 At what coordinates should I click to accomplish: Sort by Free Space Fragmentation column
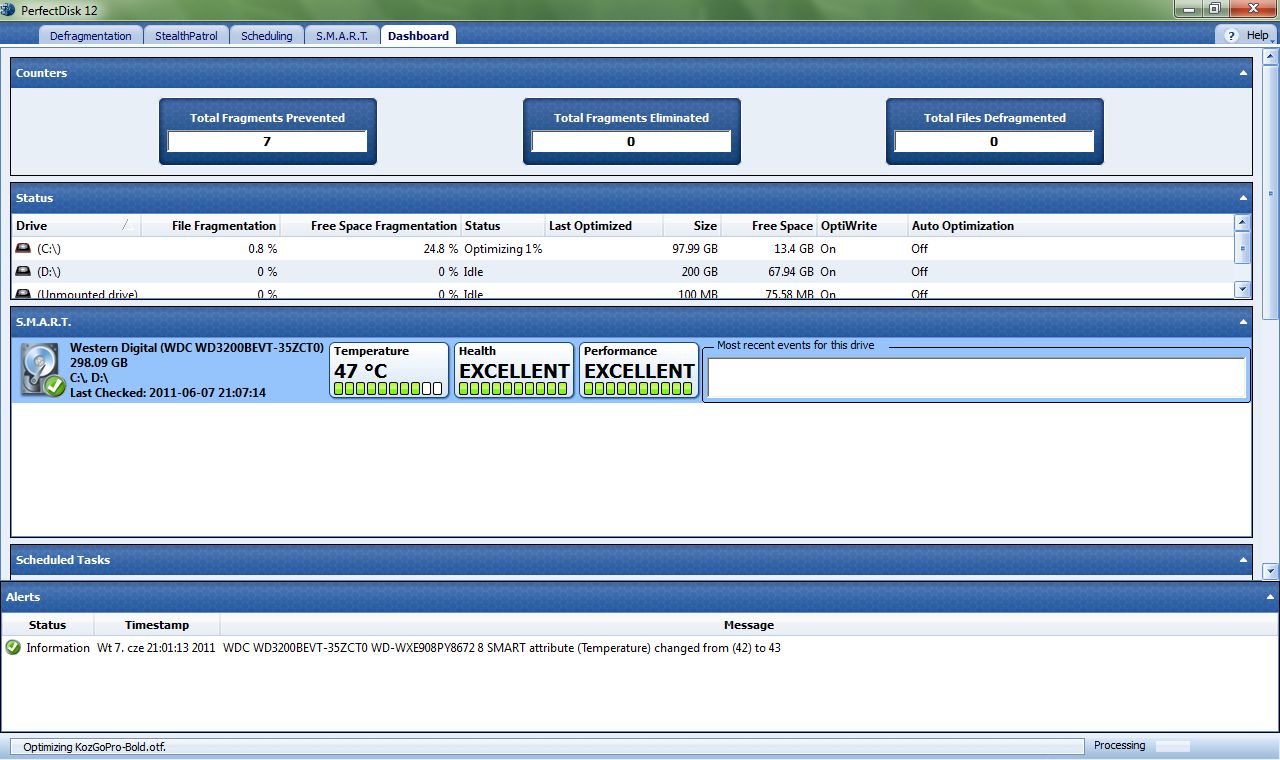(x=371, y=226)
